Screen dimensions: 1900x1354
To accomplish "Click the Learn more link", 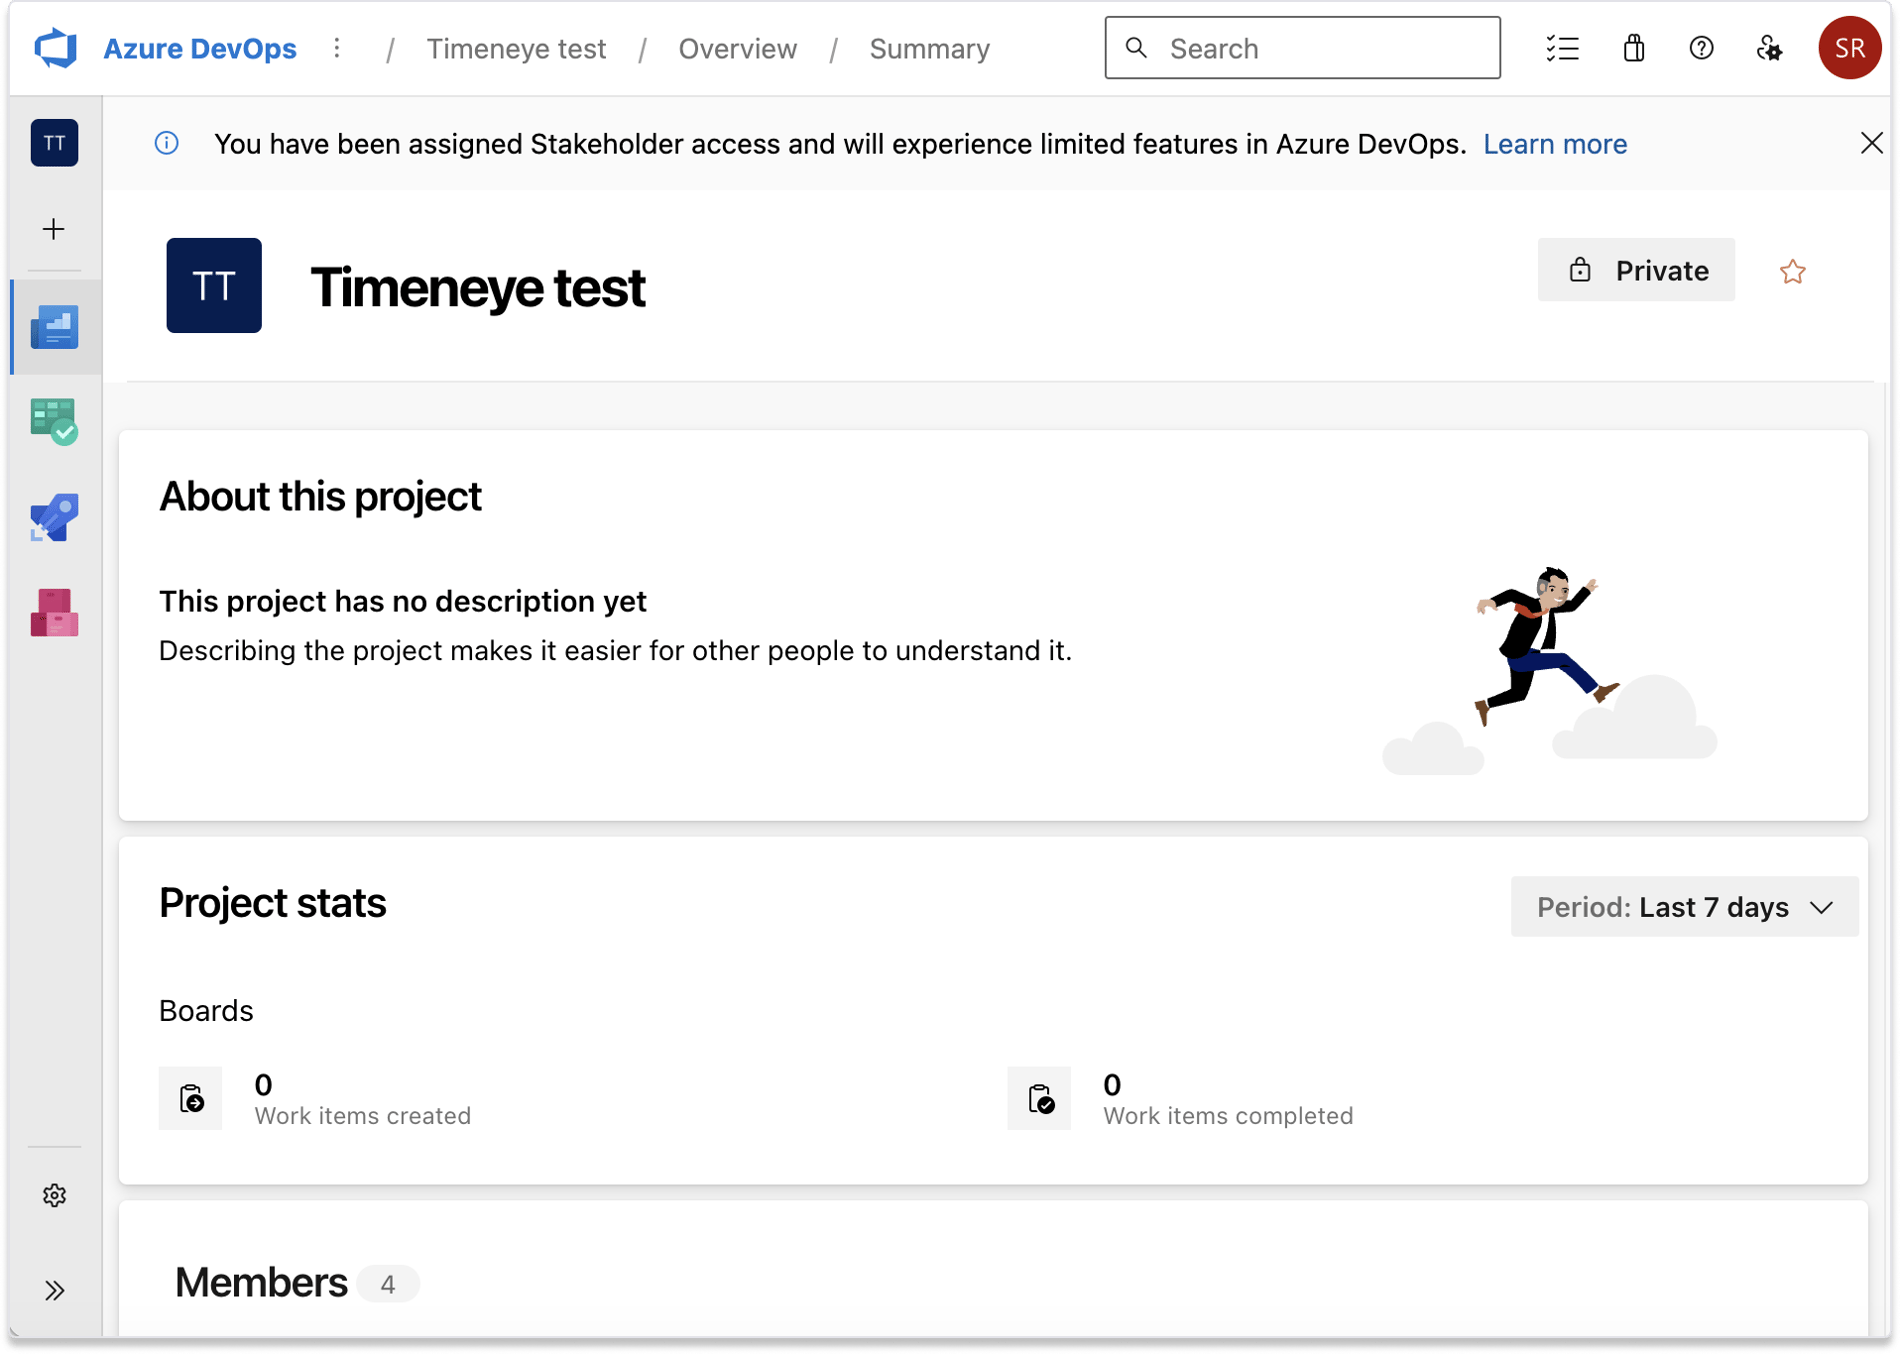I will 1555,143.
